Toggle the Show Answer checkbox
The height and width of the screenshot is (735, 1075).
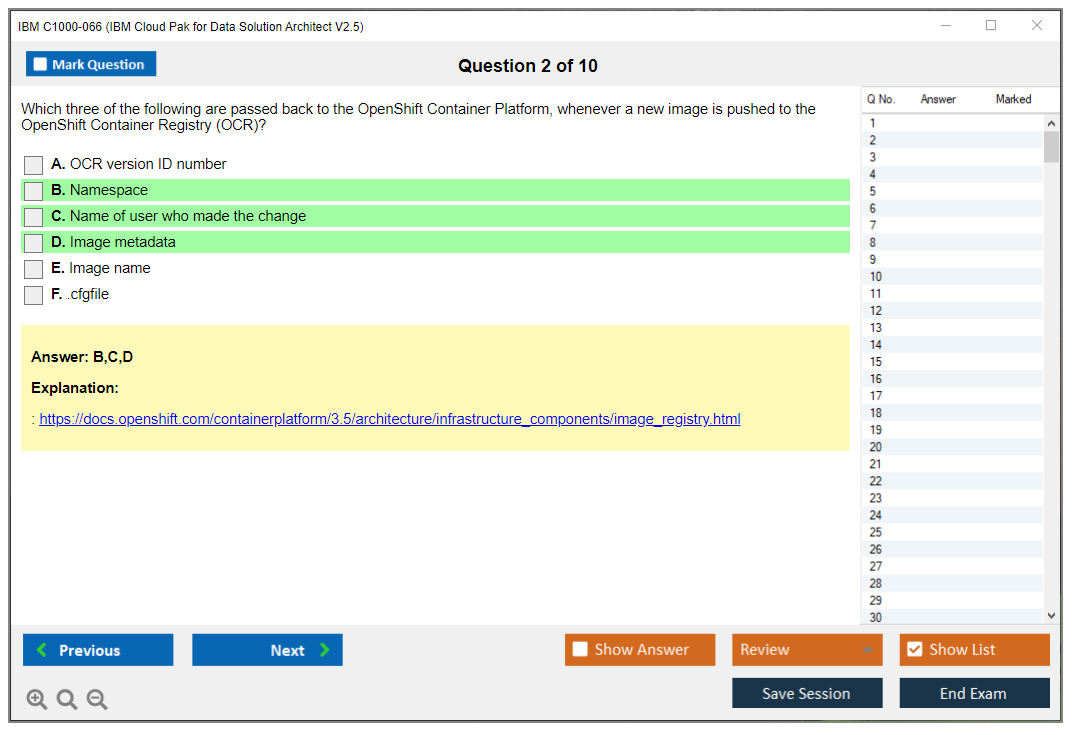click(x=580, y=650)
